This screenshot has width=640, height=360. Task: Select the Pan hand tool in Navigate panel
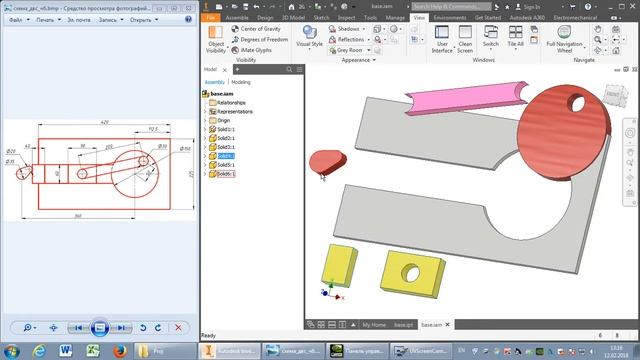click(x=598, y=29)
